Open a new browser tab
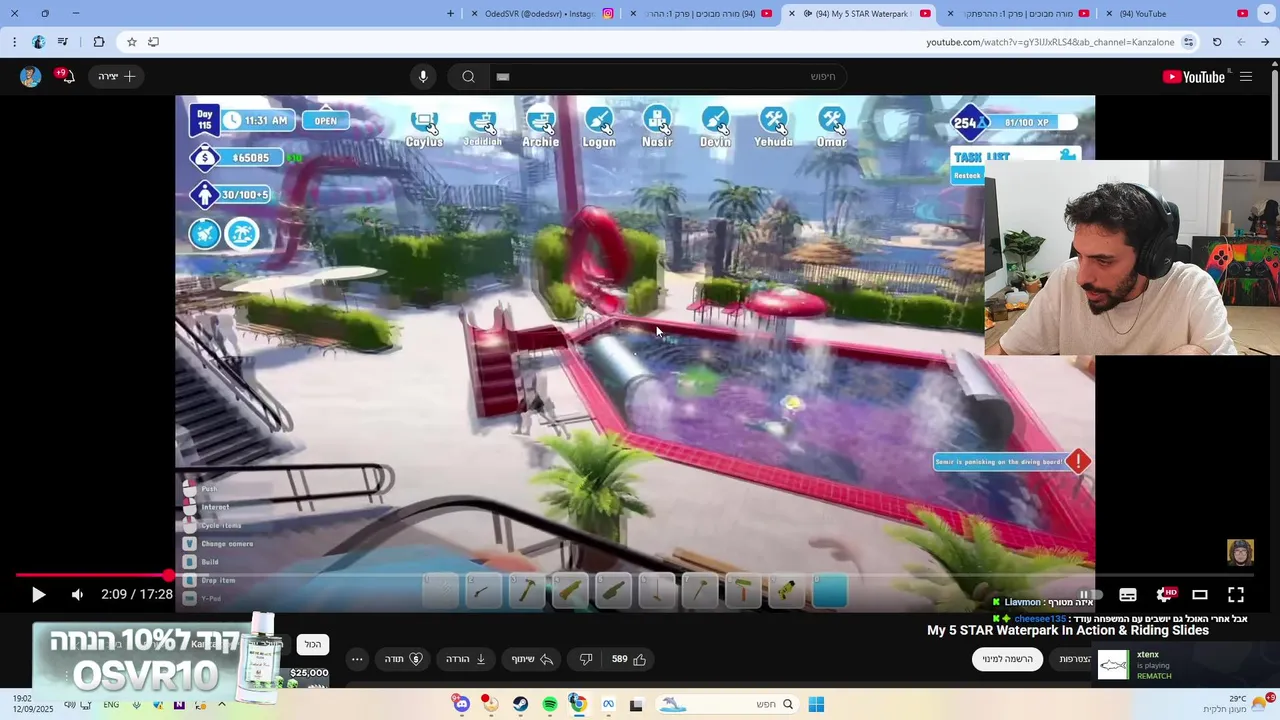The height and width of the screenshot is (720, 1280). 450,14
